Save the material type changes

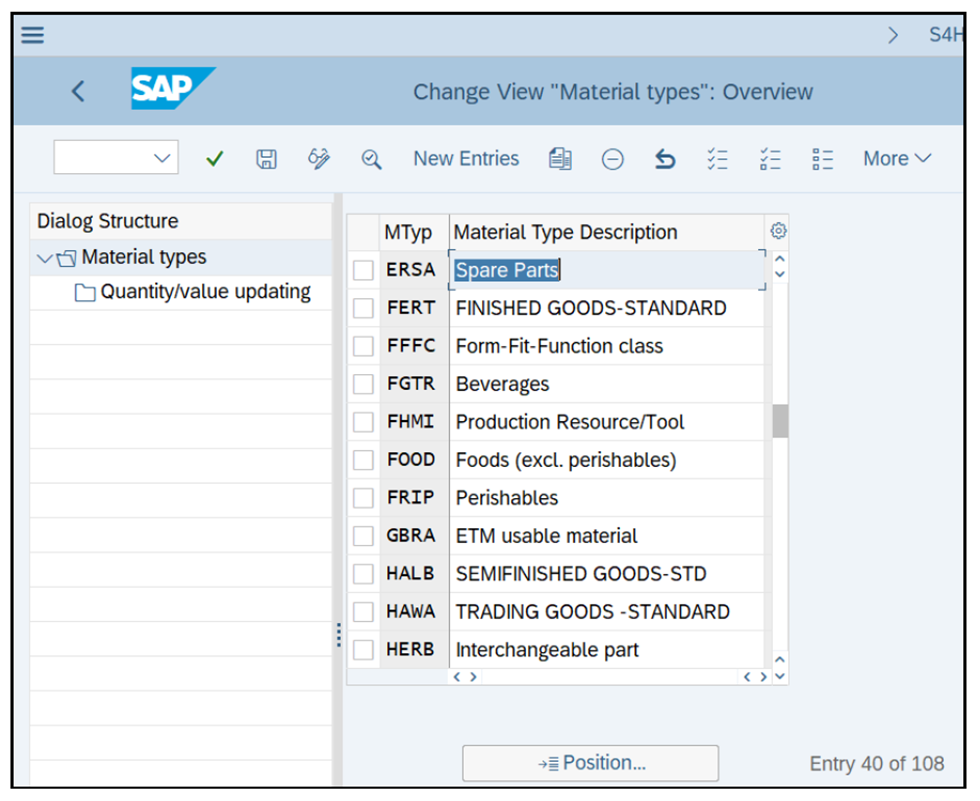pos(266,158)
